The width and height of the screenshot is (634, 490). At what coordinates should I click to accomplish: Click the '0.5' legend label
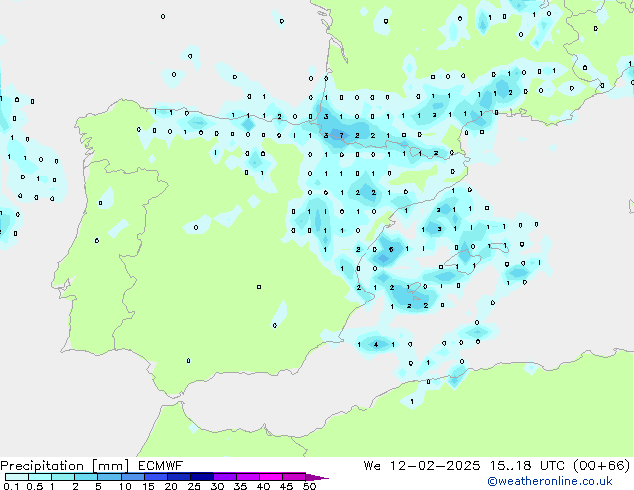(35, 486)
